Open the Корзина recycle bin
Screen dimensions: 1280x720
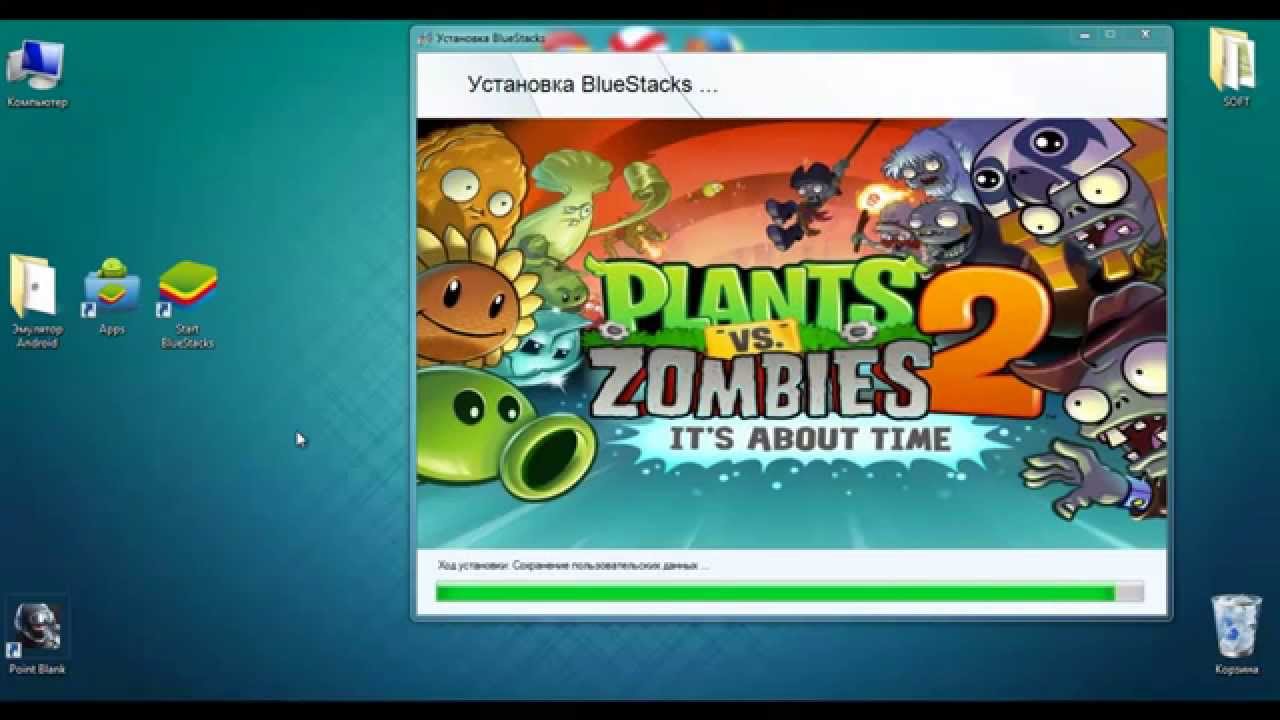coord(1236,633)
